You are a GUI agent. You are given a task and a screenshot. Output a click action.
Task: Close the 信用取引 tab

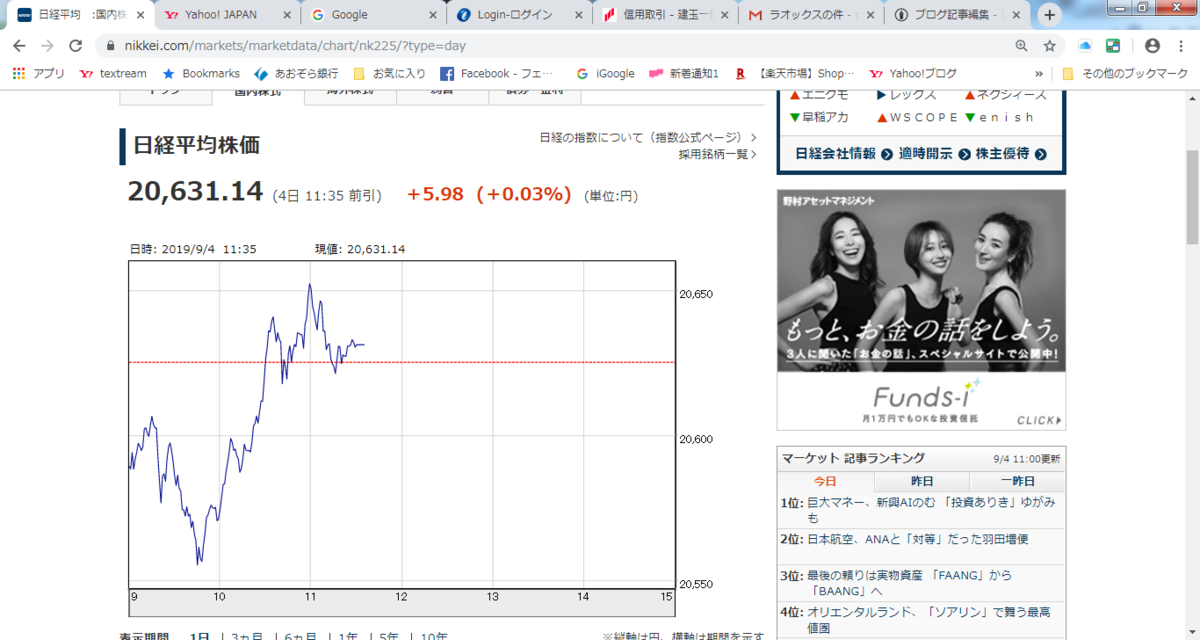(725, 15)
